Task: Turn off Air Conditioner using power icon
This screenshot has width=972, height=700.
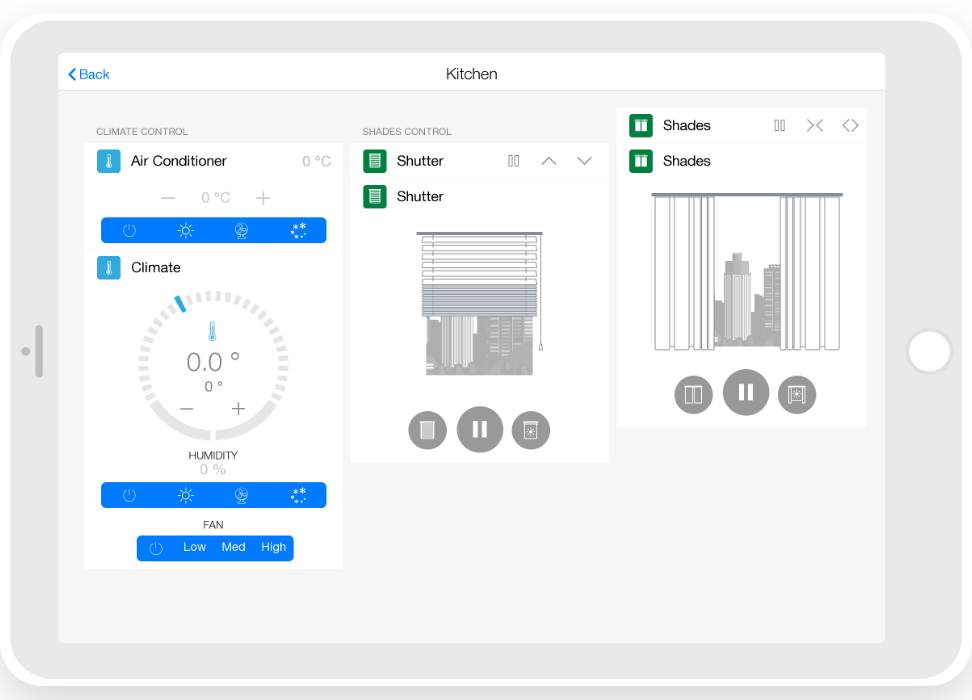Action: point(129,230)
